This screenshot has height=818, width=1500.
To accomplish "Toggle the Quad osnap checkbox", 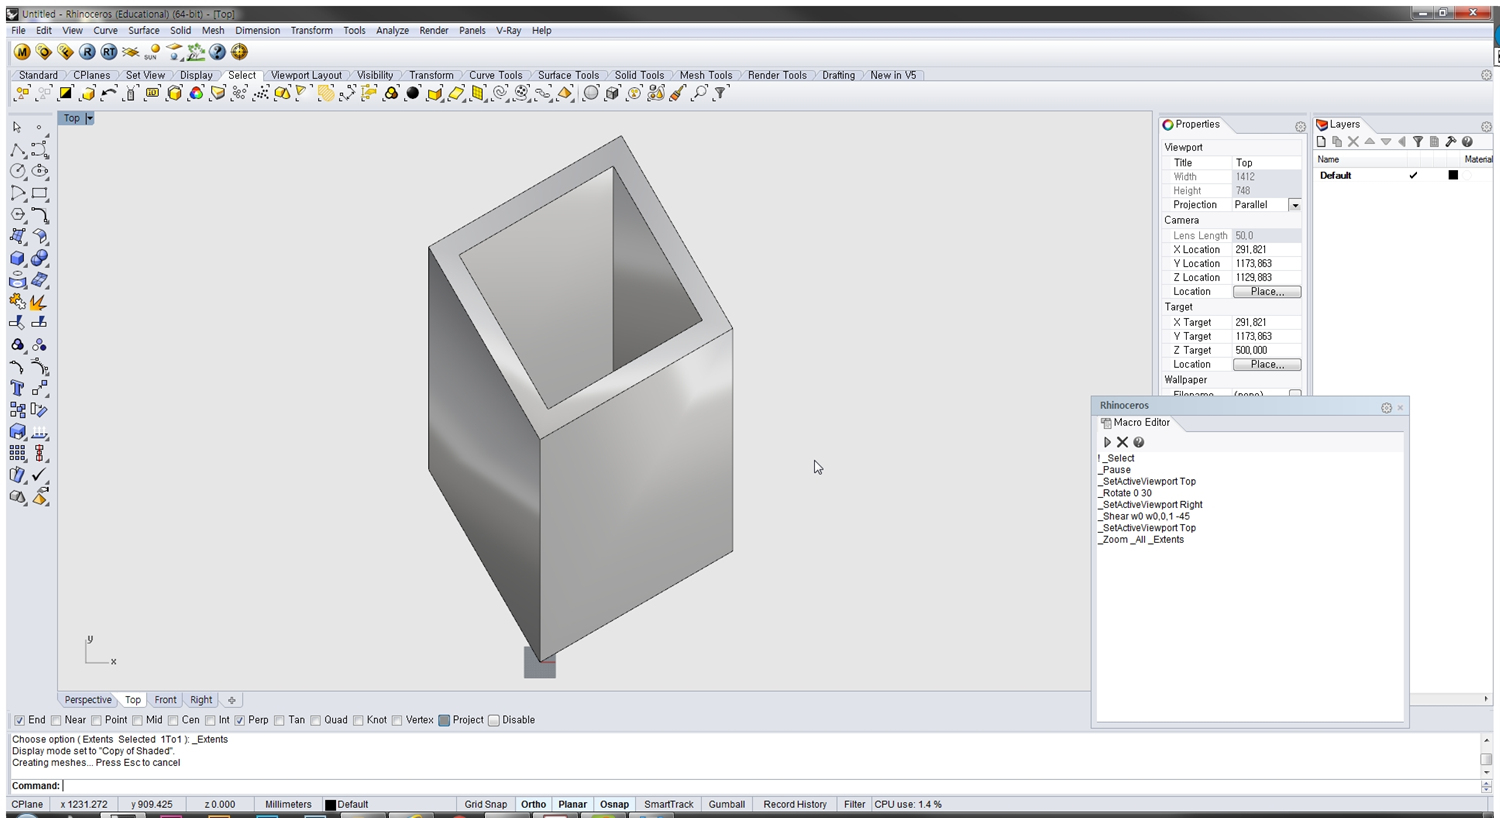I will pyautogui.click(x=315, y=720).
